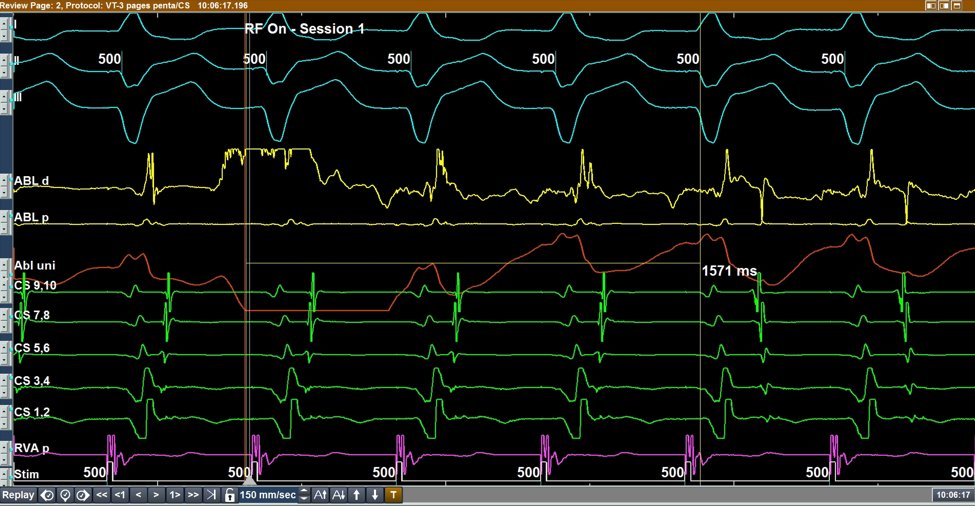Step back one page with <1
This screenshot has width=975, height=506.
(x=120, y=495)
